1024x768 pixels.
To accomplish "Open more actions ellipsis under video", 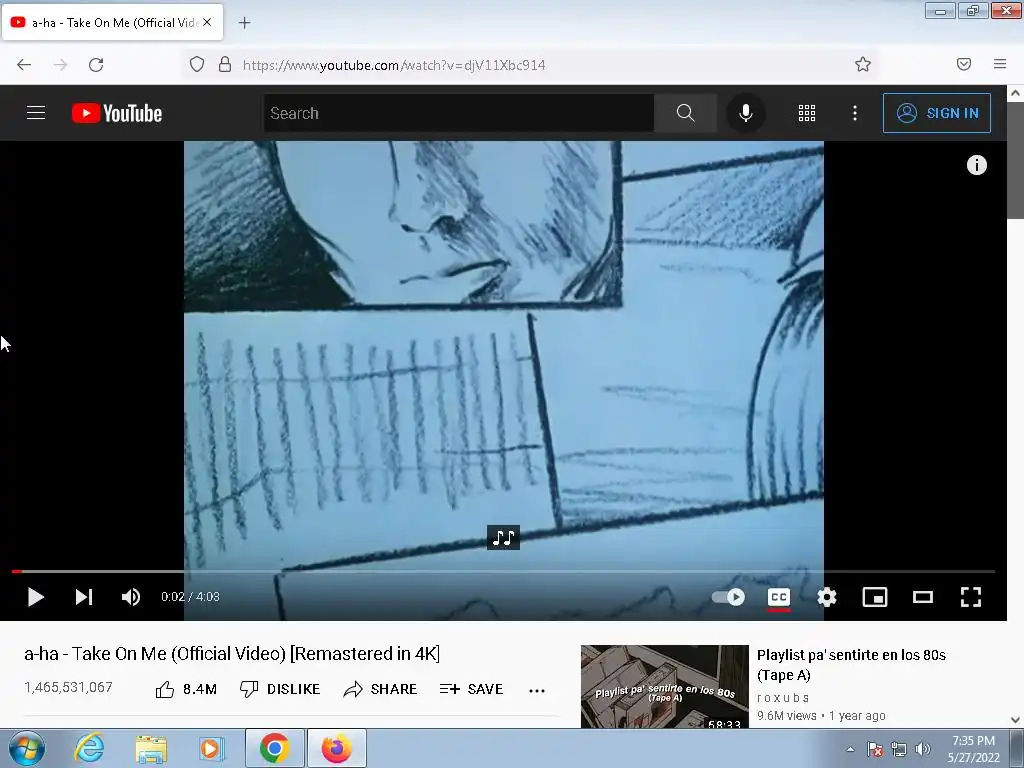I will (x=537, y=690).
